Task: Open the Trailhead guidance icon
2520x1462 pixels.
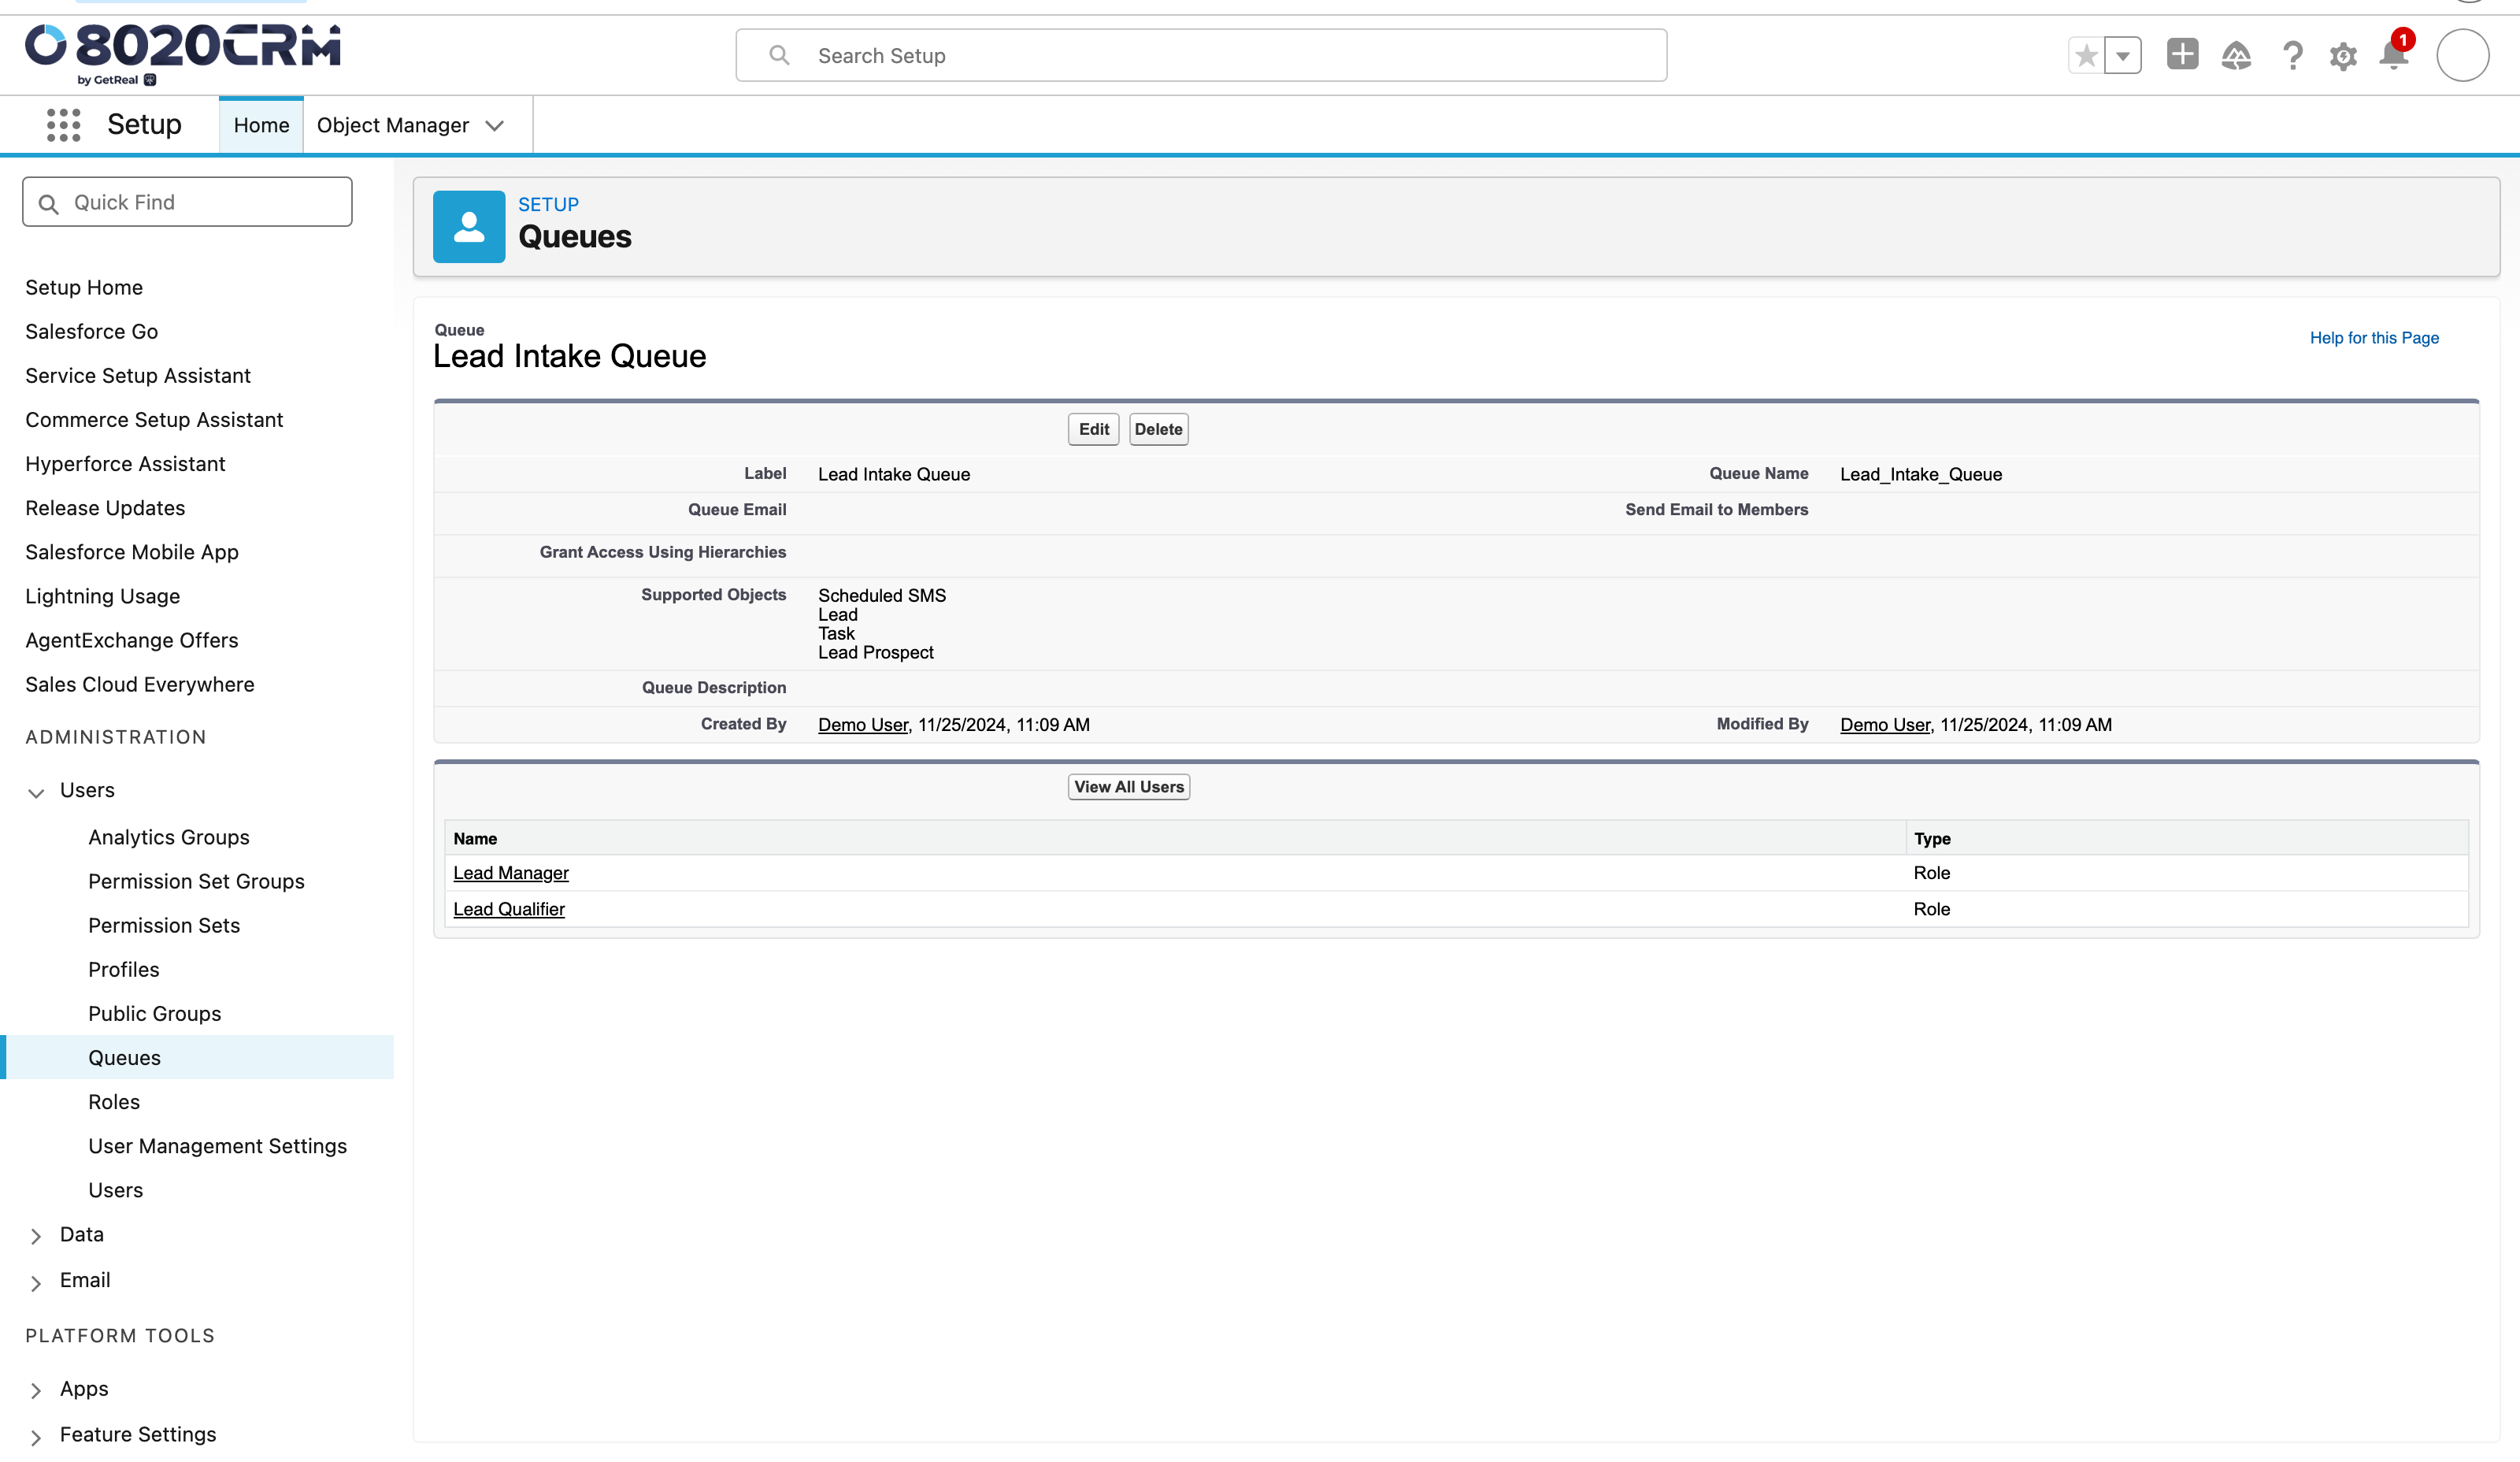Action: tap(2236, 55)
